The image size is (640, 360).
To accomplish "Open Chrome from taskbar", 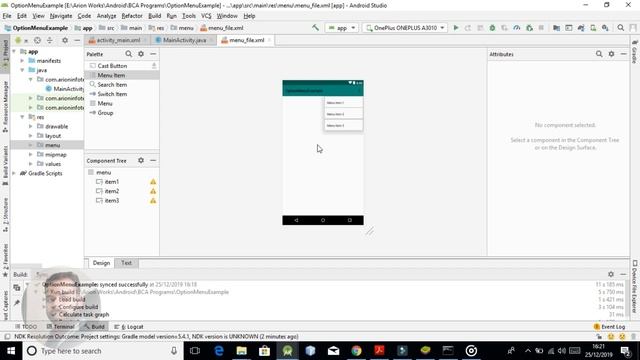I will click(x=356, y=351).
